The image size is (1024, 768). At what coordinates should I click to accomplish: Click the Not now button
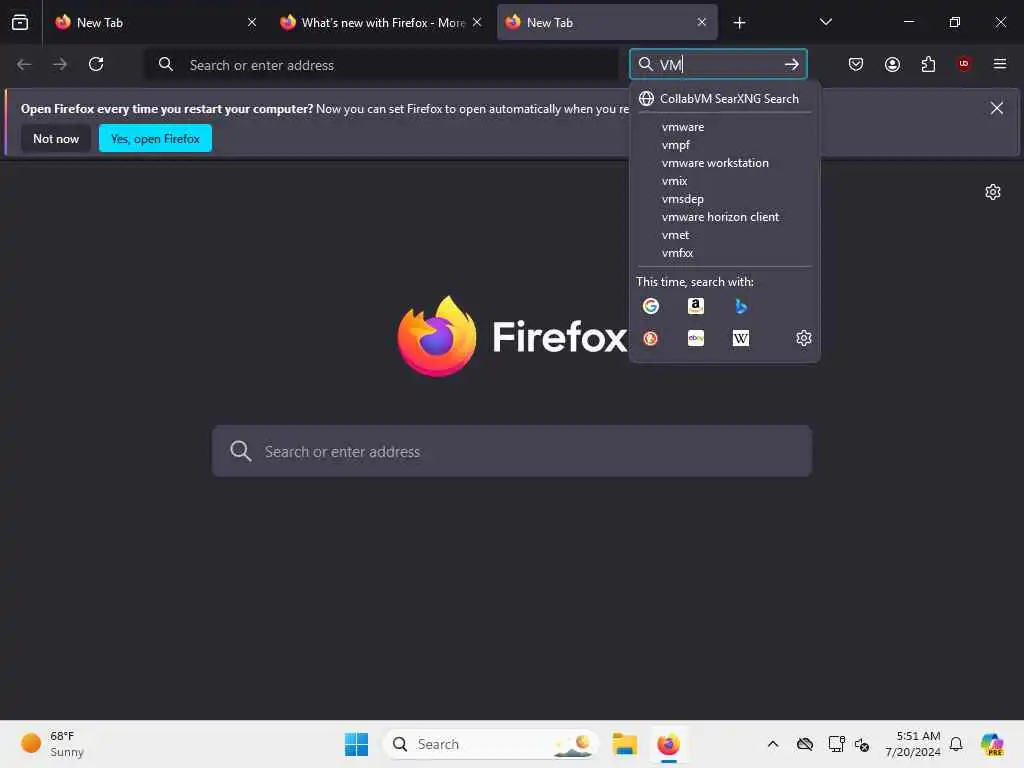point(56,138)
